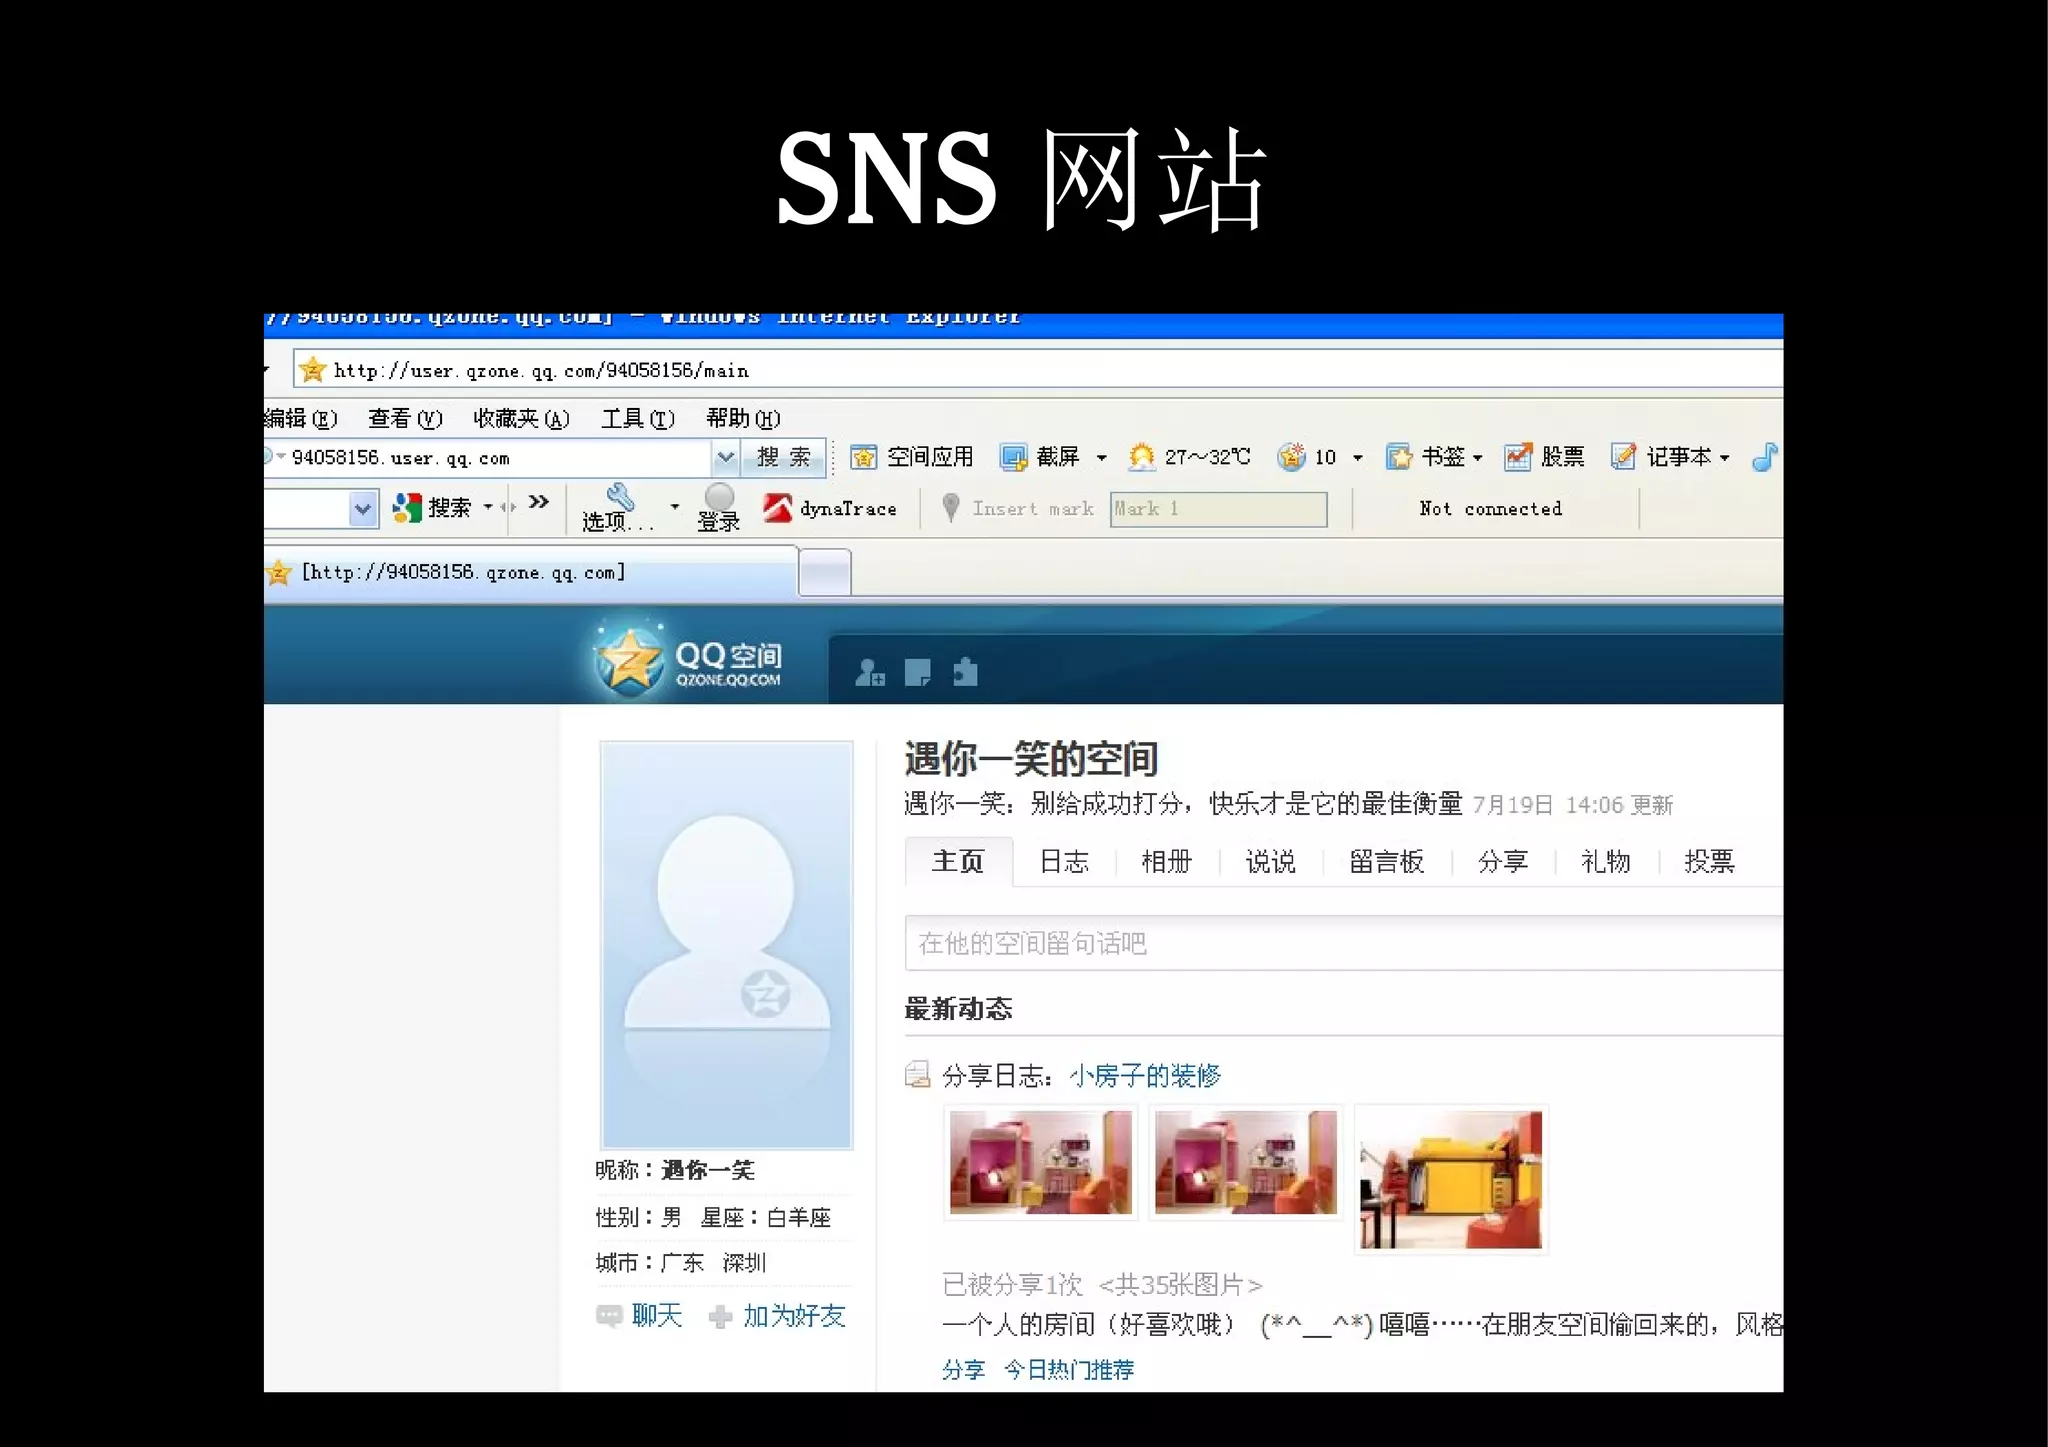2048x1447 pixels.
Task: Click the 截屏 screenshot tool
Action: [1041, 457]
